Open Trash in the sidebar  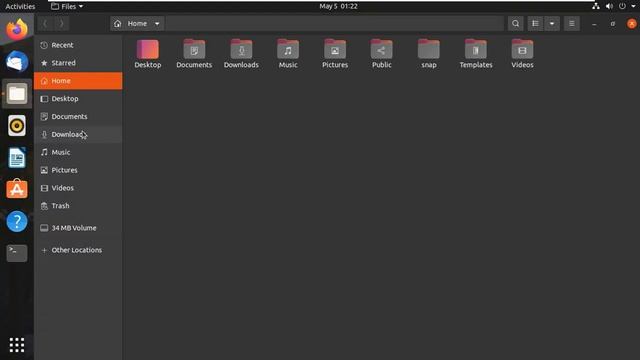click(78, 206)
